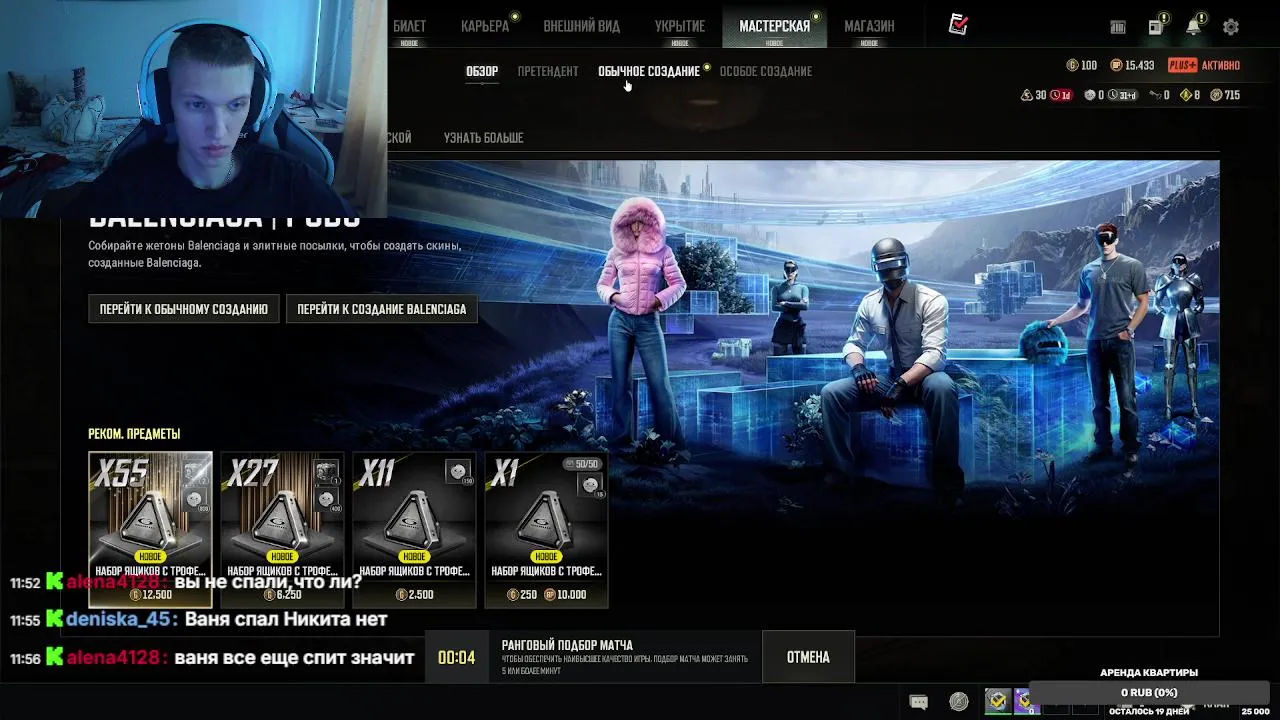Click the Осталось 19 дней text
Image resolution: width=1280 pixels, height=720 pixels.
click(1148, 711)
